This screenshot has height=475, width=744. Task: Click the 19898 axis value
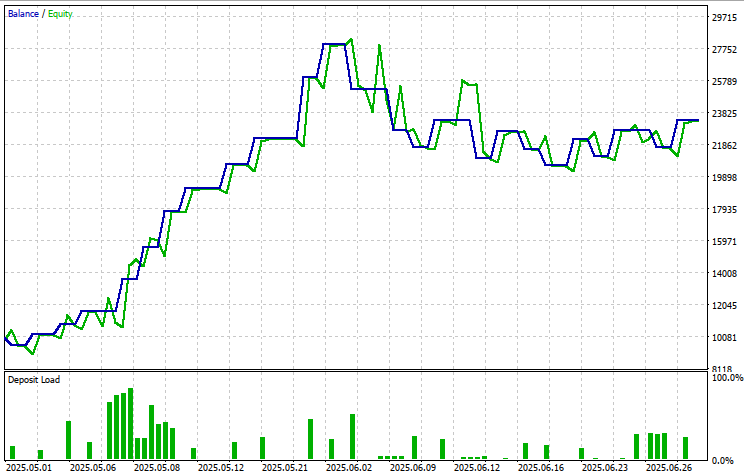pos(725,177)
